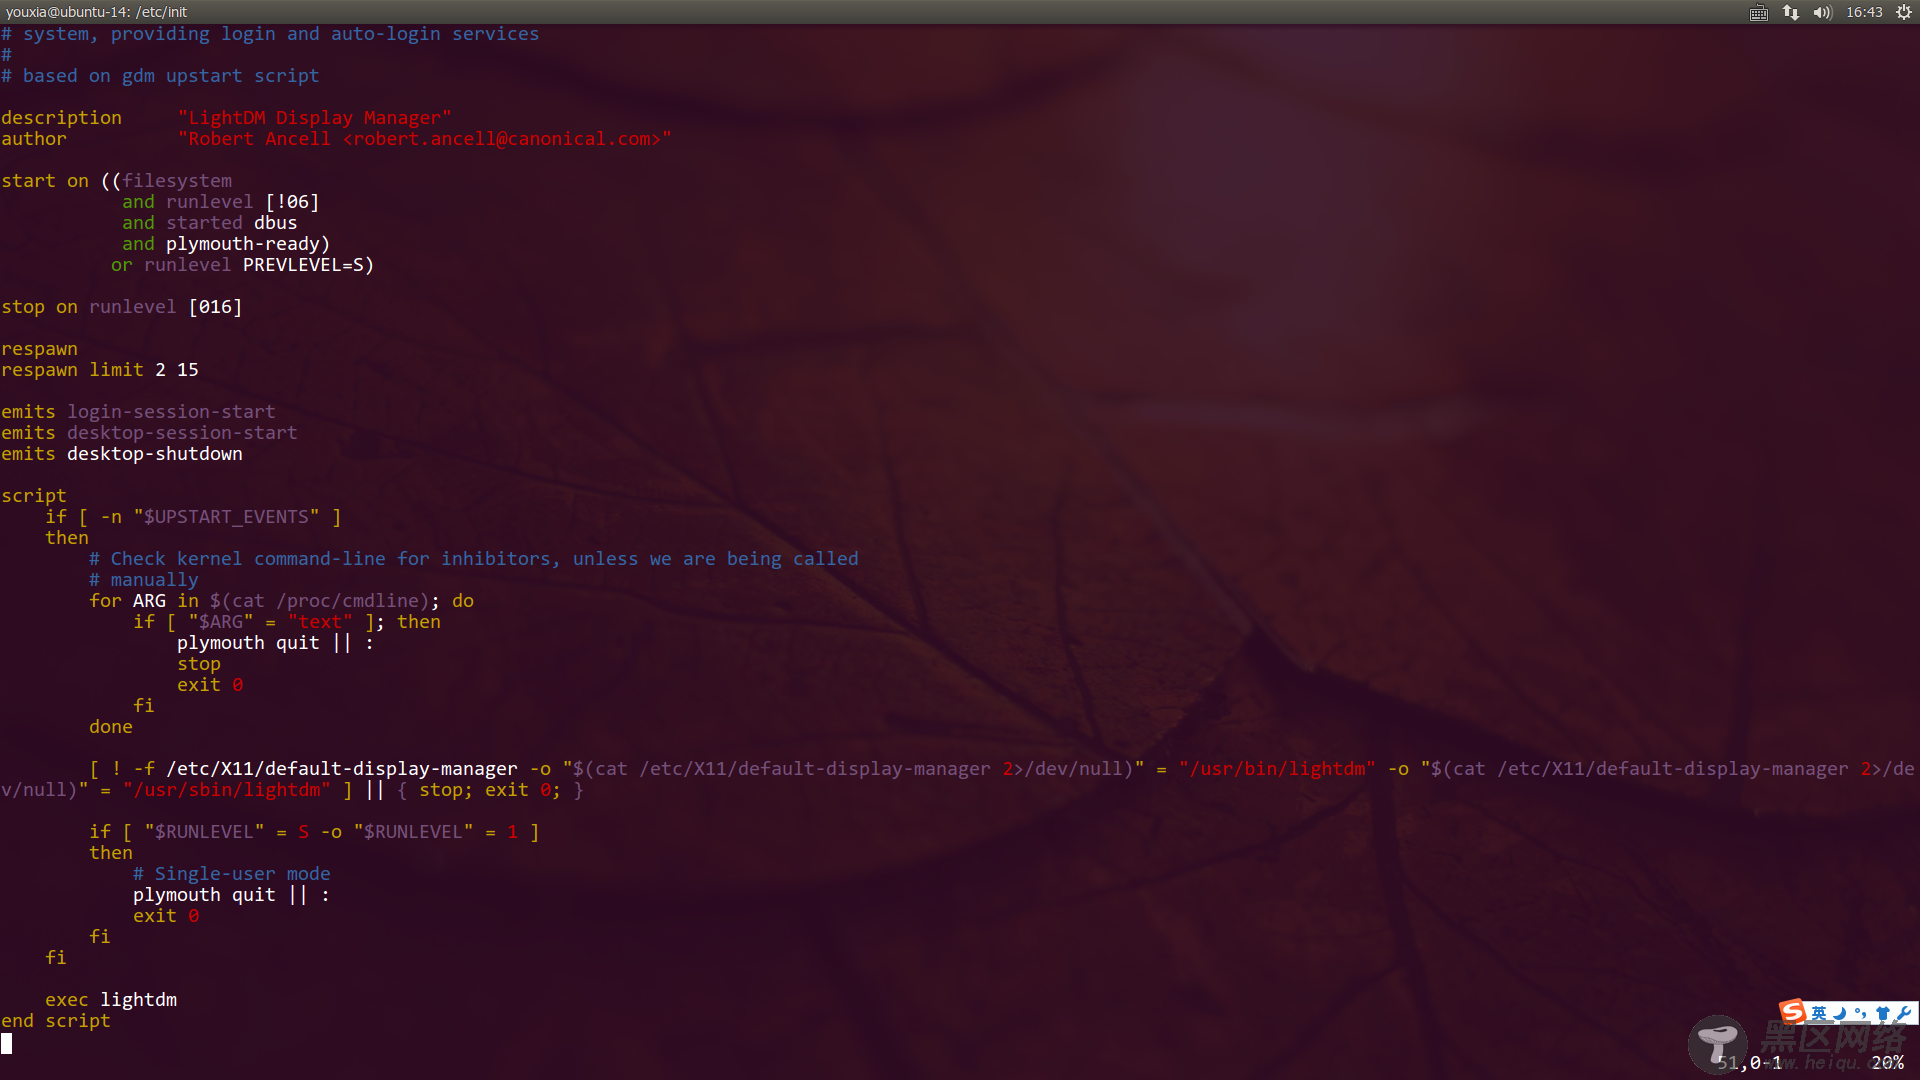
Task: Click 'emits login-session-start' line
Action: [x=138, y=412]
